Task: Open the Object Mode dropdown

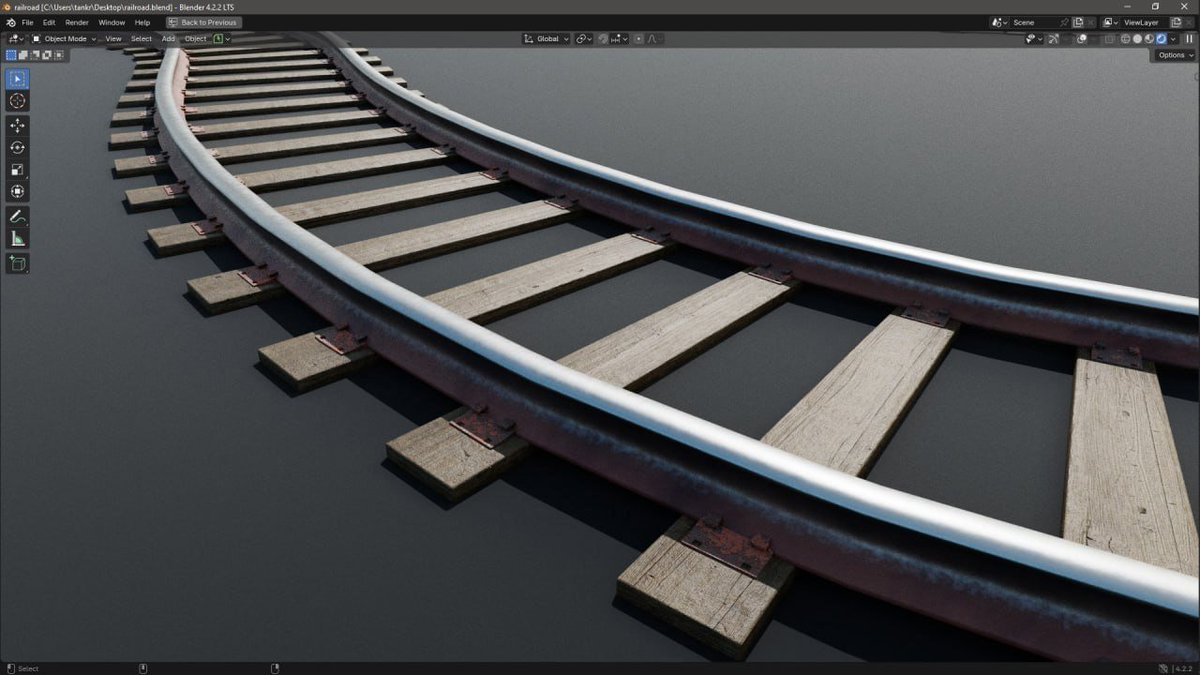Action: [x=62, y=38]
